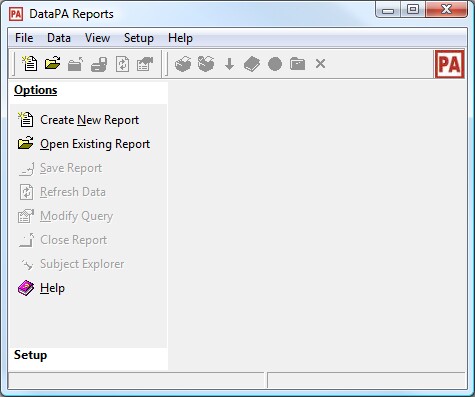Click the icon beside Create New Report
Screen dimensions: 475x397
point(26,119)
